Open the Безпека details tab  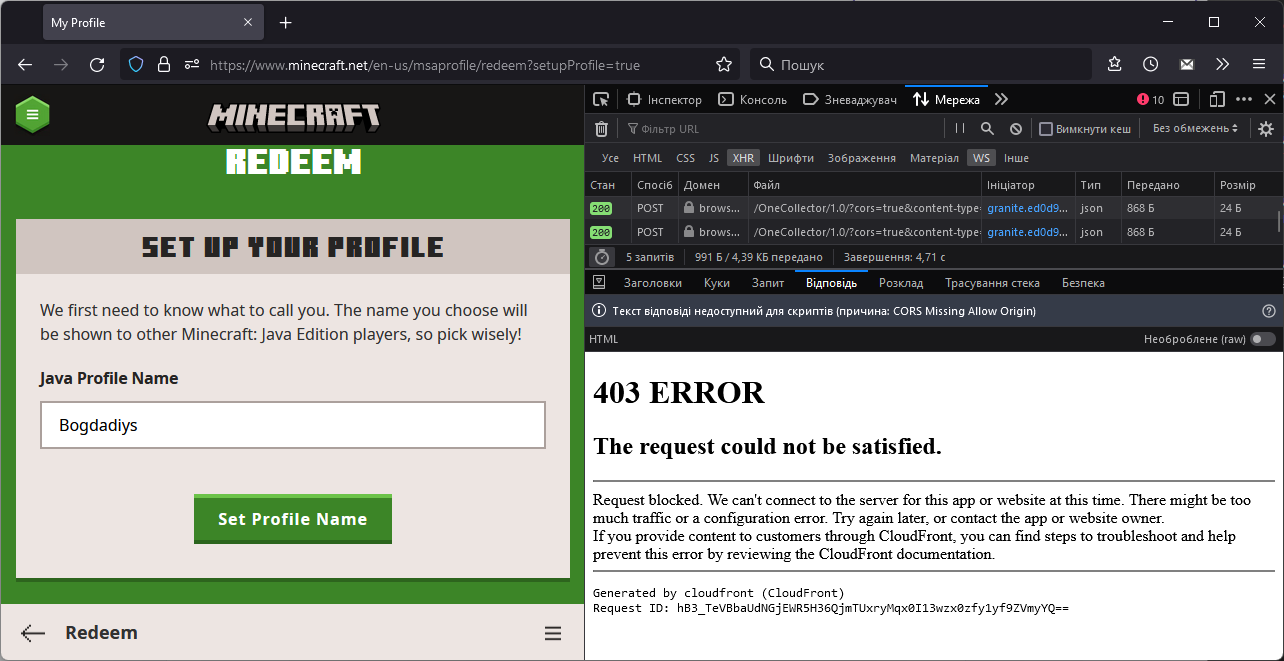pyautogui.click(x=1083, y=283)
